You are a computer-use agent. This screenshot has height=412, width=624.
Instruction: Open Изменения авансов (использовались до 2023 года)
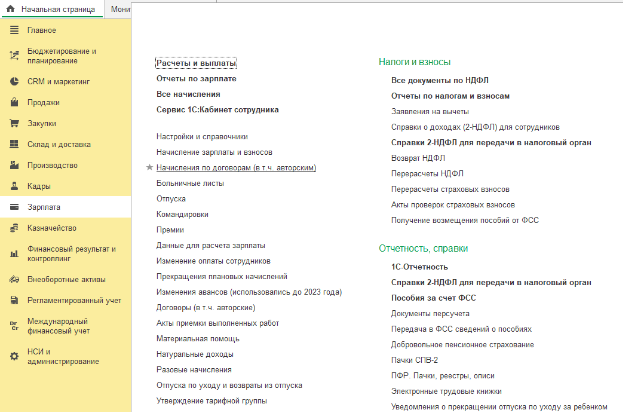pos(249,292)
